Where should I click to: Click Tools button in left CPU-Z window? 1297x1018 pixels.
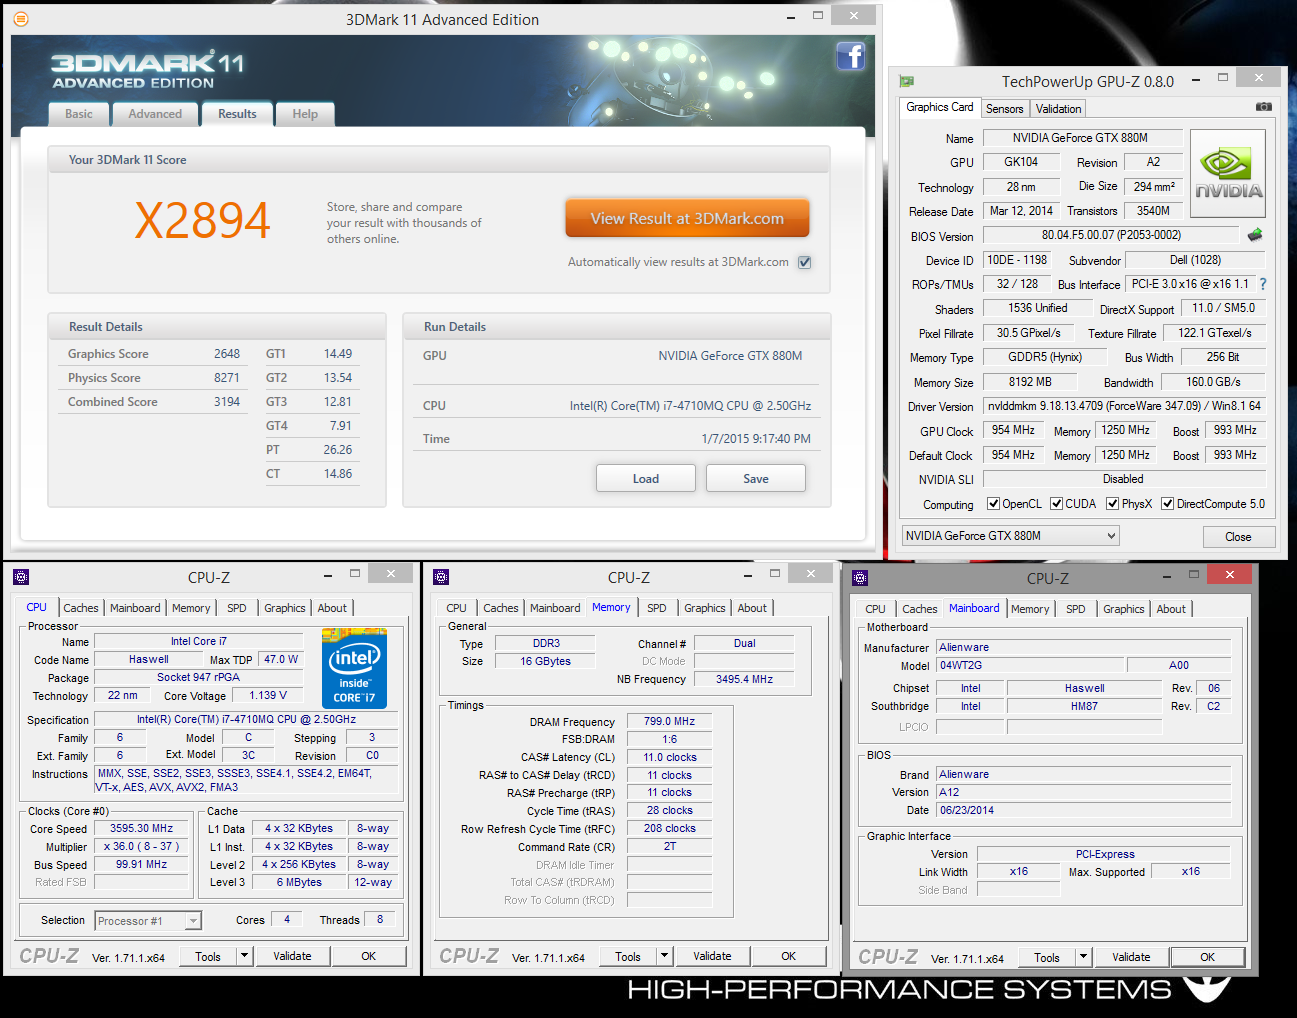(208, 956)
